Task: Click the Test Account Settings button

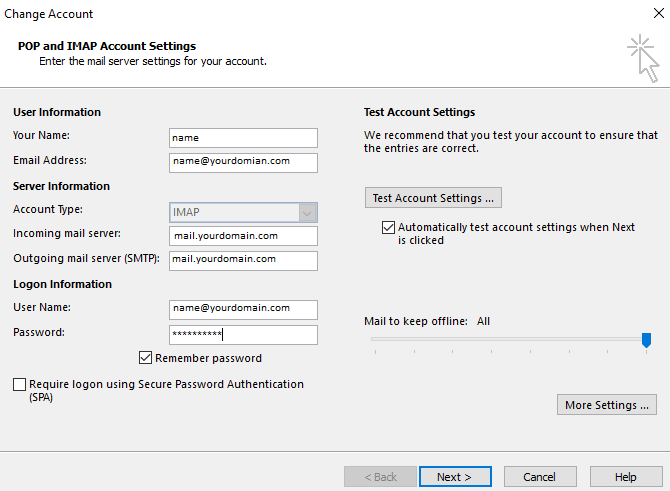Action: tap(433, 198)
